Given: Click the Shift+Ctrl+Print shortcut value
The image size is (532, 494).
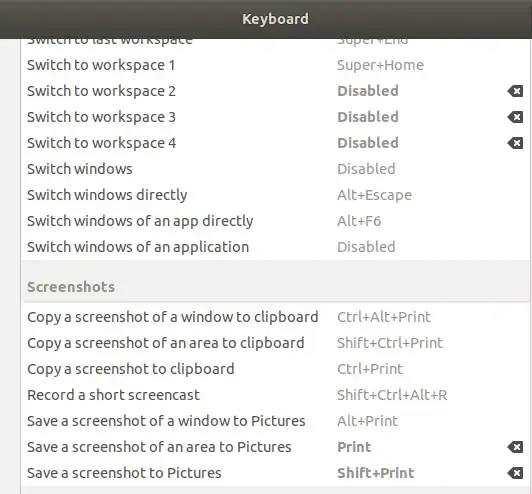Looking at the screenshot, I should [x=390, y=343].
